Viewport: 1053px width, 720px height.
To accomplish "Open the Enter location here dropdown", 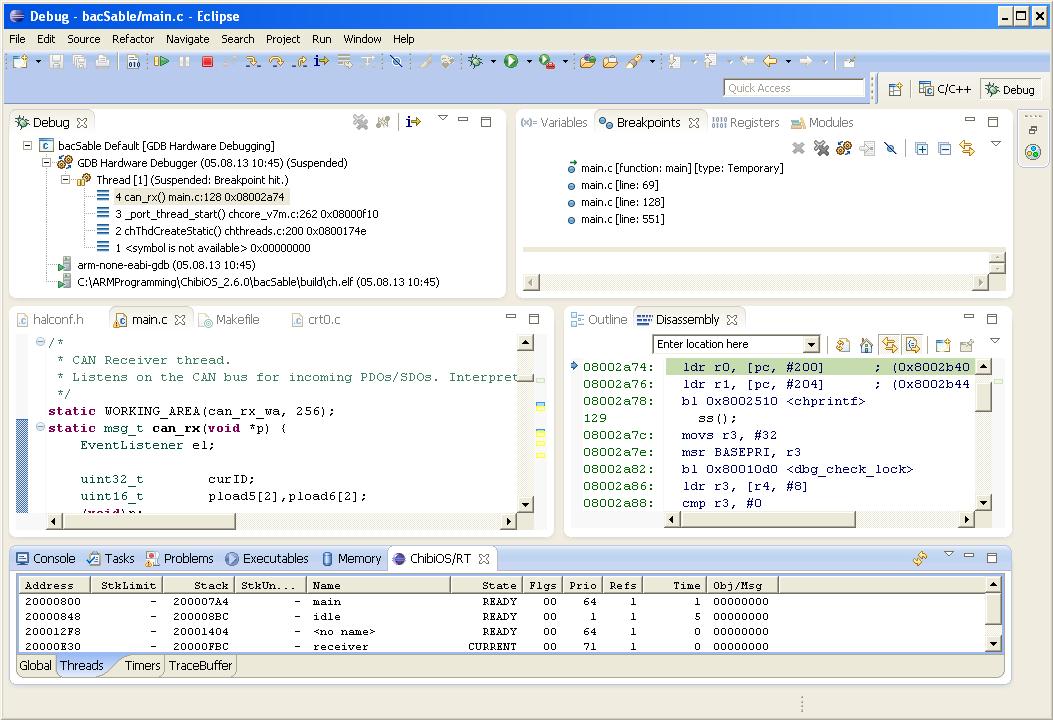I will pyautogui.click(x=811, y=345).
